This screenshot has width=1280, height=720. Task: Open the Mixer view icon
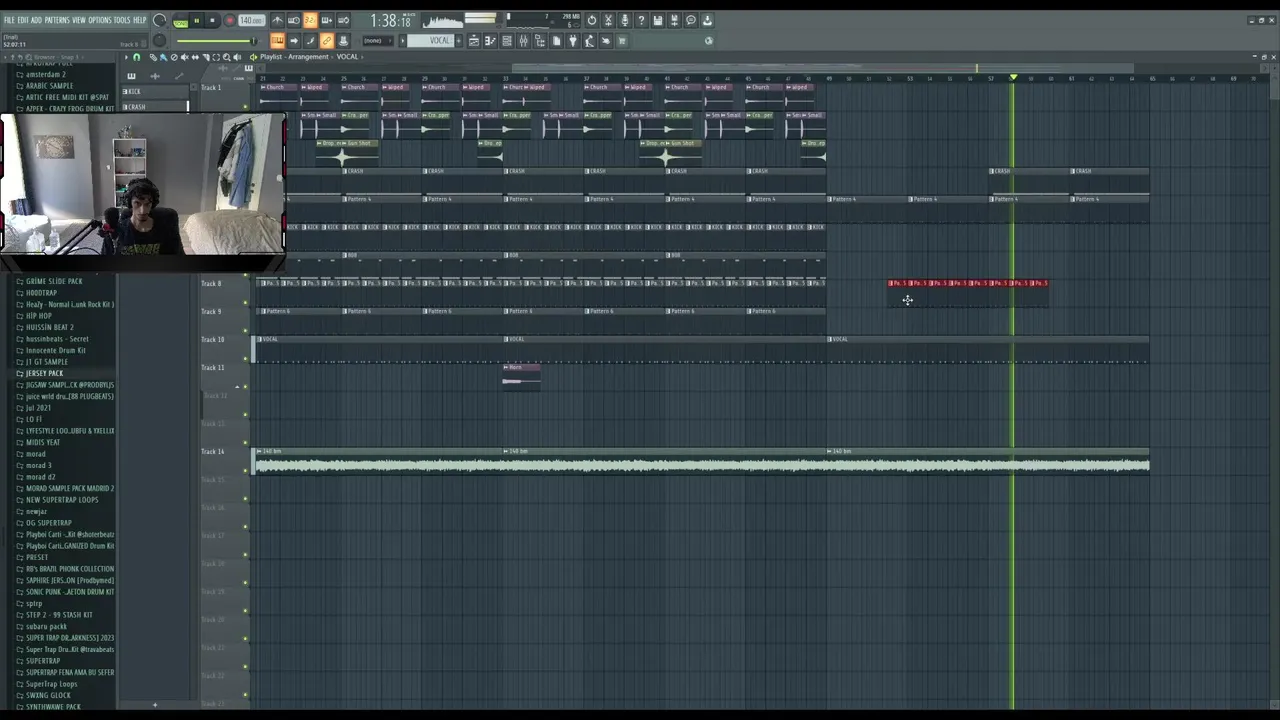point(523,40)
